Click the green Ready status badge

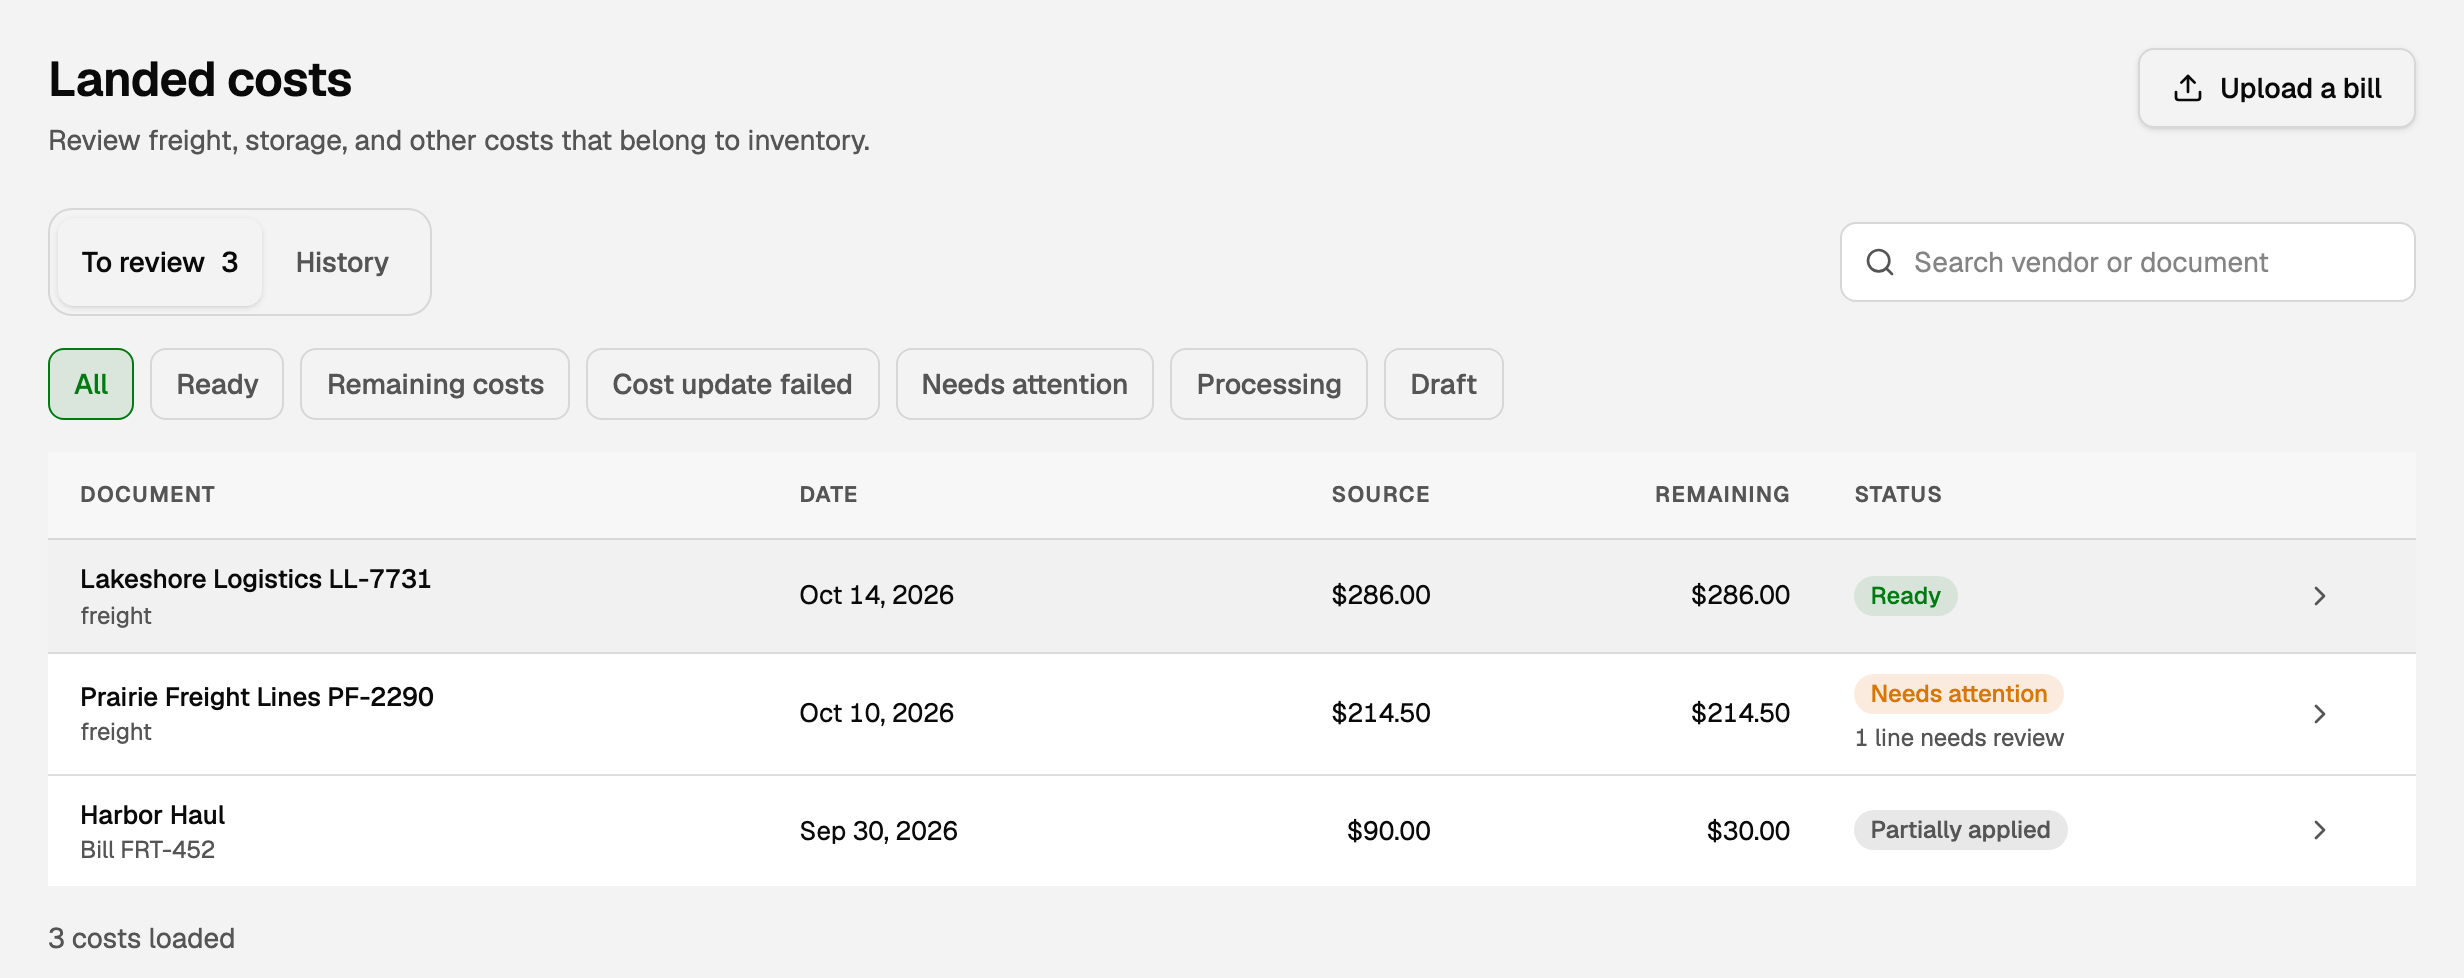click(1905, 596)
